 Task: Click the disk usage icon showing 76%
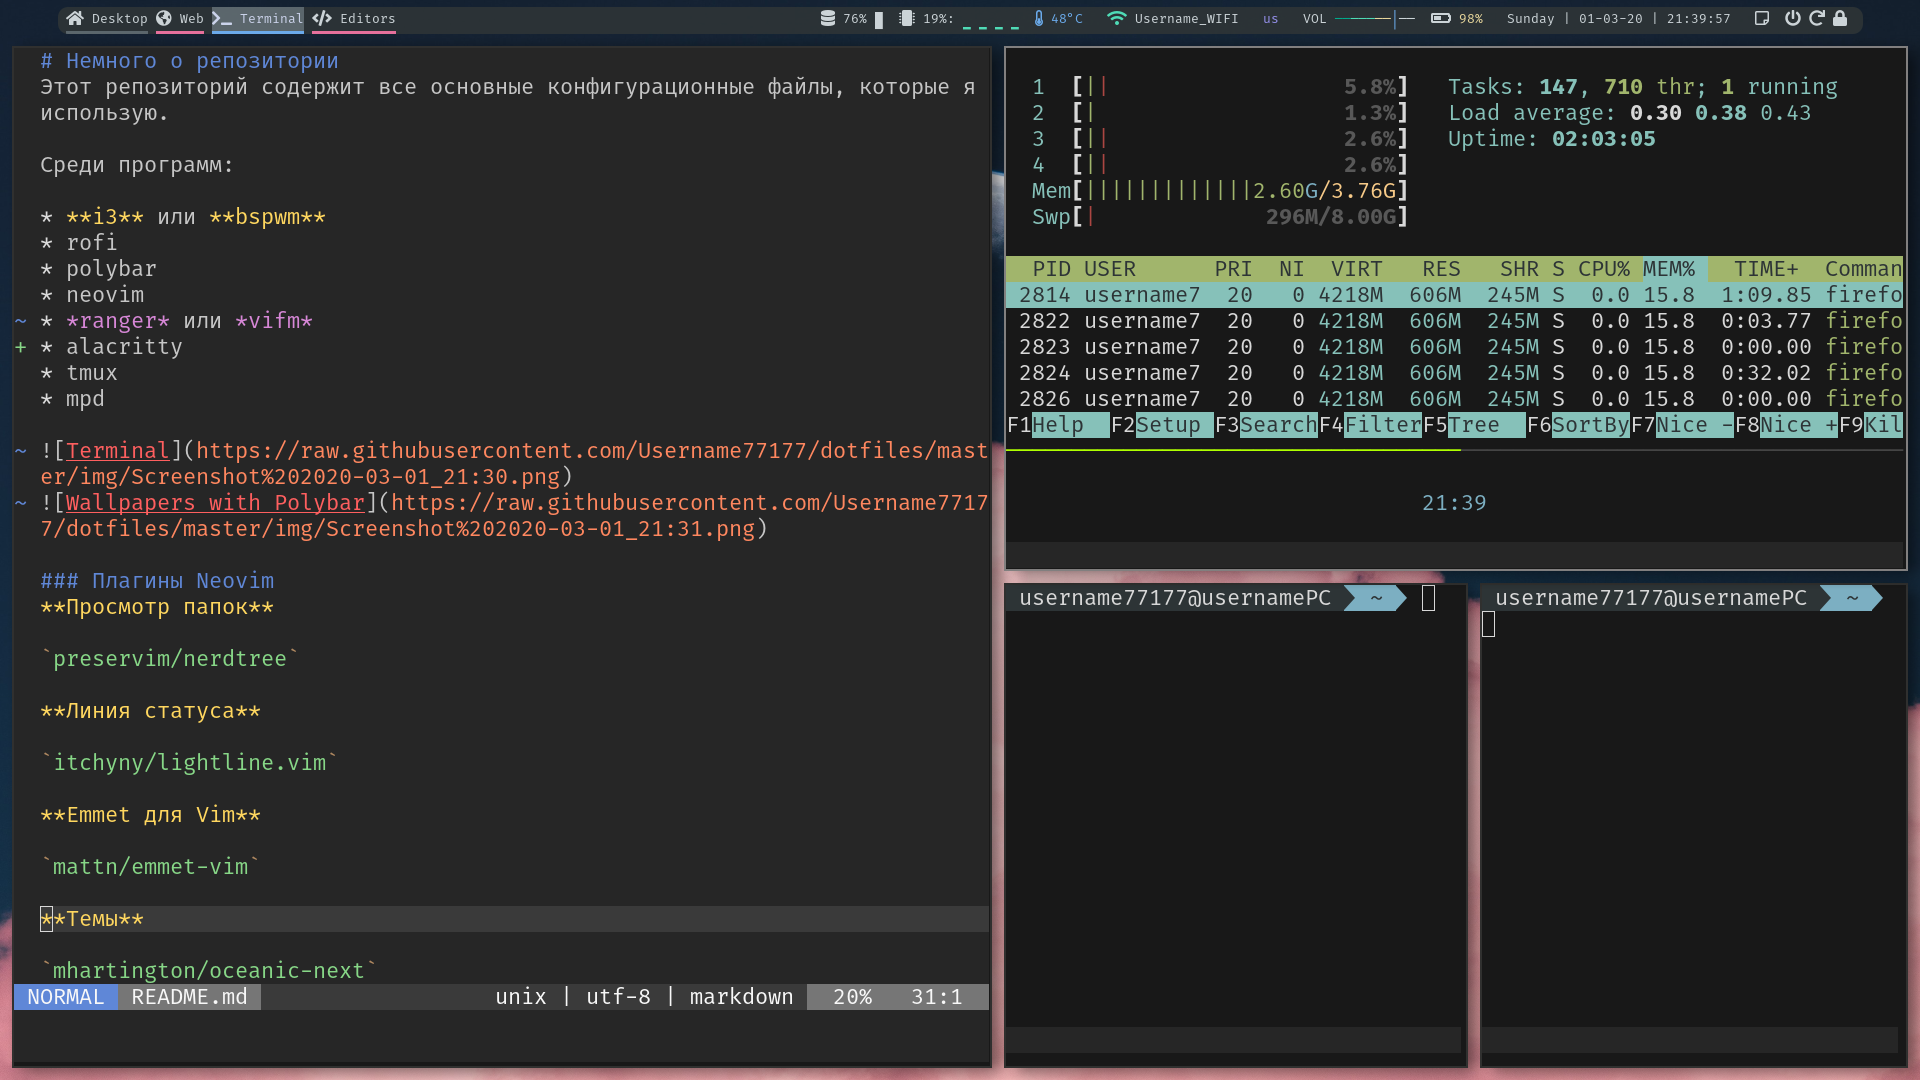[x=828, y=18]
